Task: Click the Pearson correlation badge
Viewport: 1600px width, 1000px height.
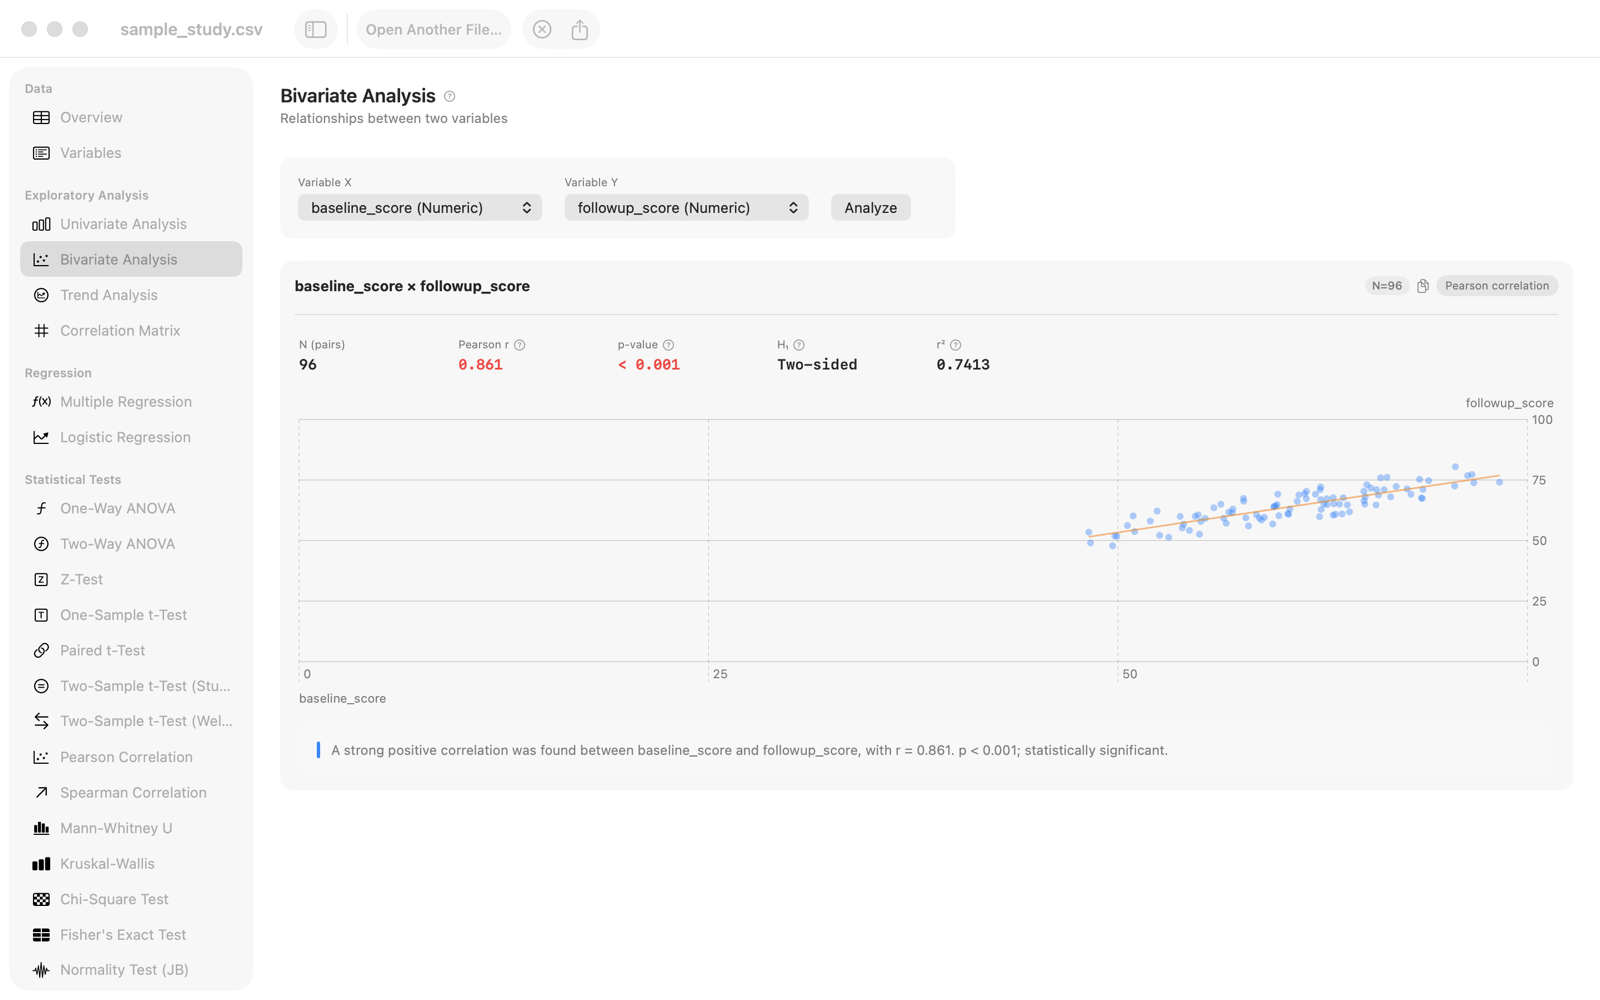Action: [x=1497, y=286]
